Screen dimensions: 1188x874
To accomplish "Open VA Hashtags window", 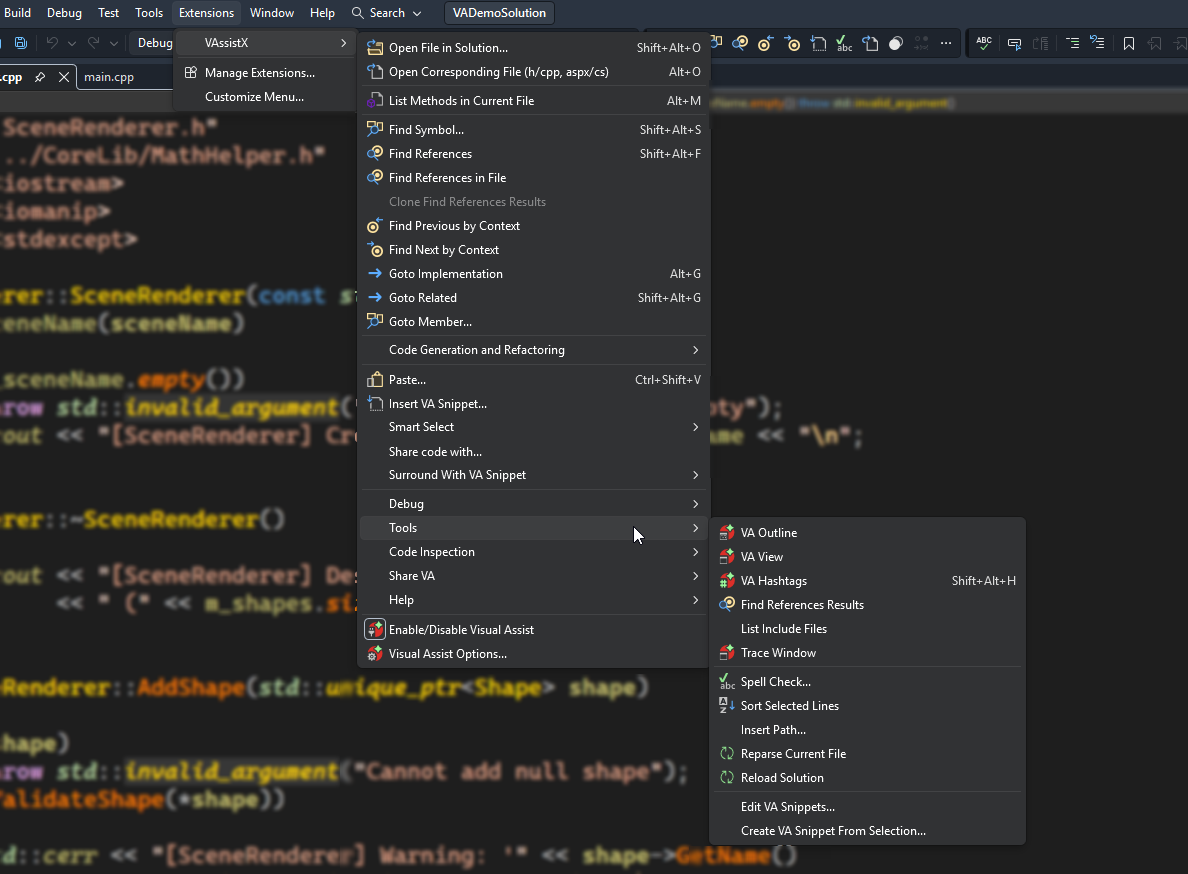I will (x=868, y=581).
